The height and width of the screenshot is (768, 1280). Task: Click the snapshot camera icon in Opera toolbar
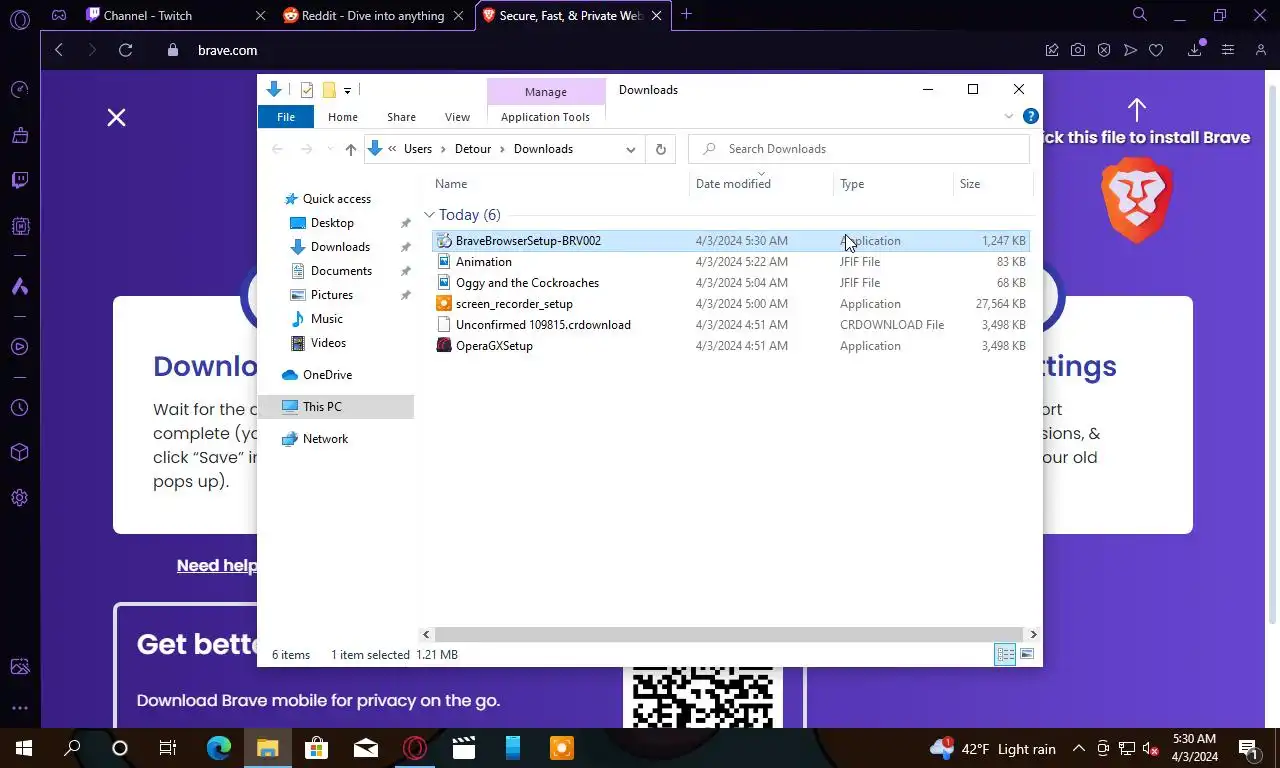pyautogui.click(x=1078, y=50)
